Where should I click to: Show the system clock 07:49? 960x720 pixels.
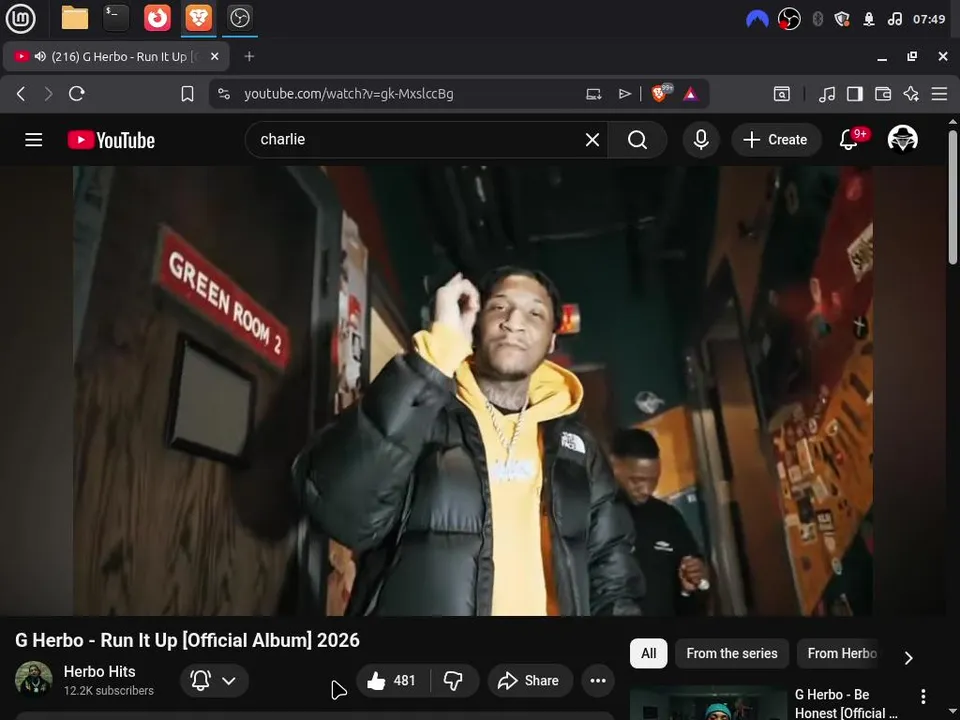tap(929, 19)
